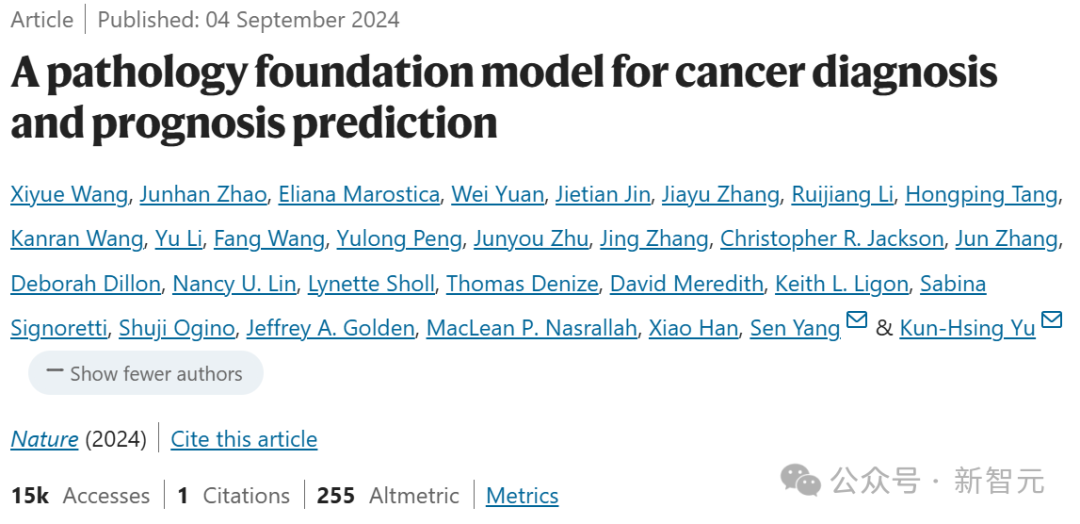Open author Xiyue Wang's profile
Image resolution: width=1080 pixels, height=524 pixels.
(69, 194)
